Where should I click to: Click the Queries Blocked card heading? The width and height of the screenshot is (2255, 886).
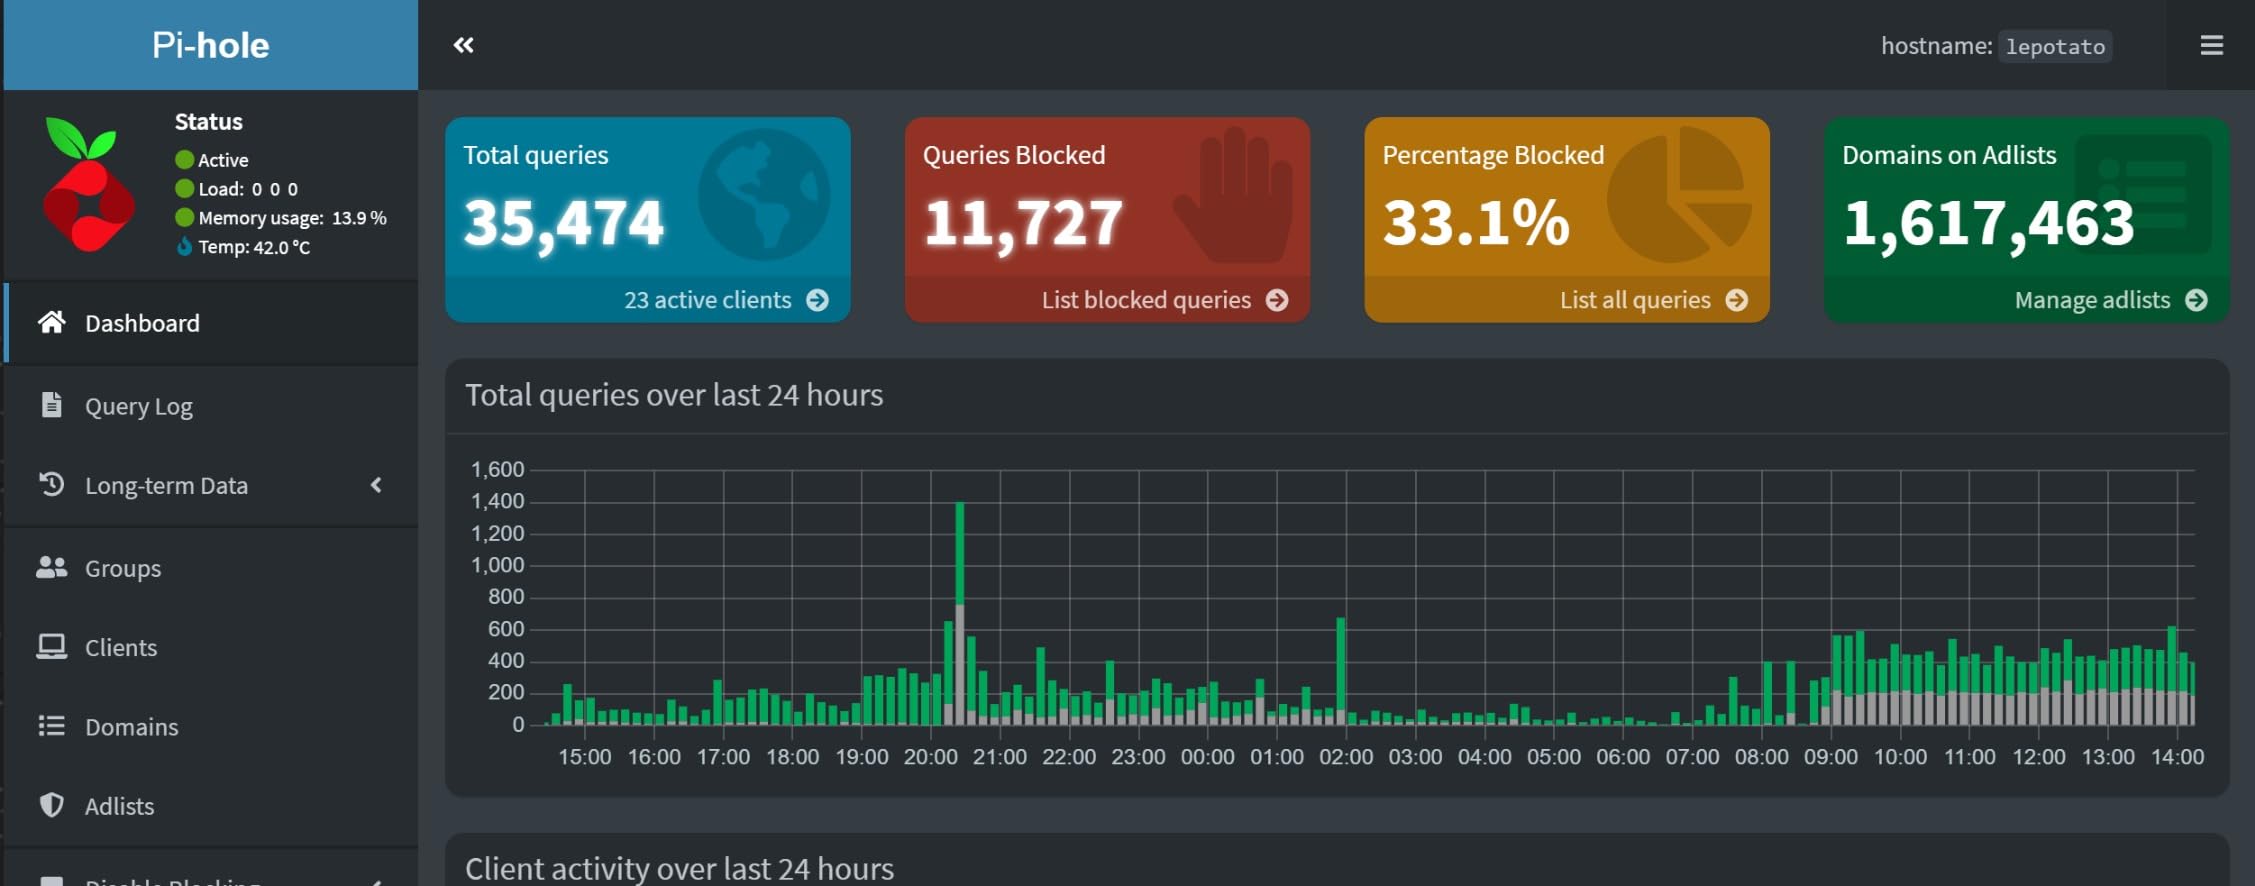(x=1014, y=155)
